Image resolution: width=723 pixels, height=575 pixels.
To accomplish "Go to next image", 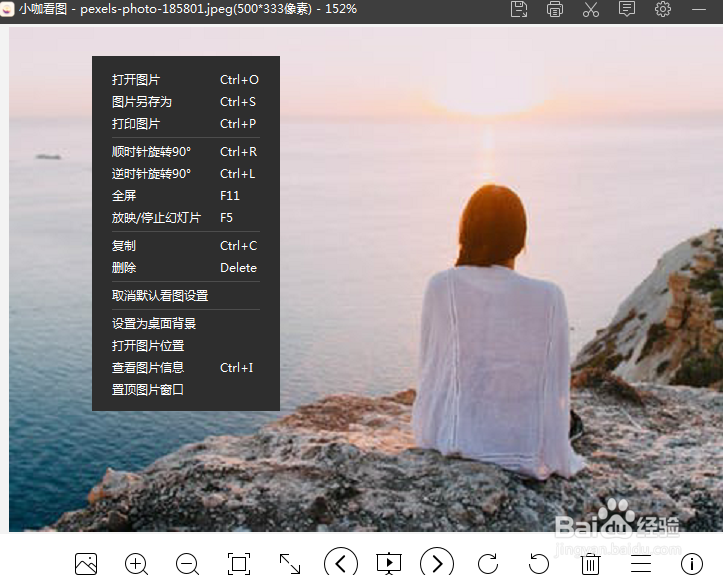I will point(437,563).
